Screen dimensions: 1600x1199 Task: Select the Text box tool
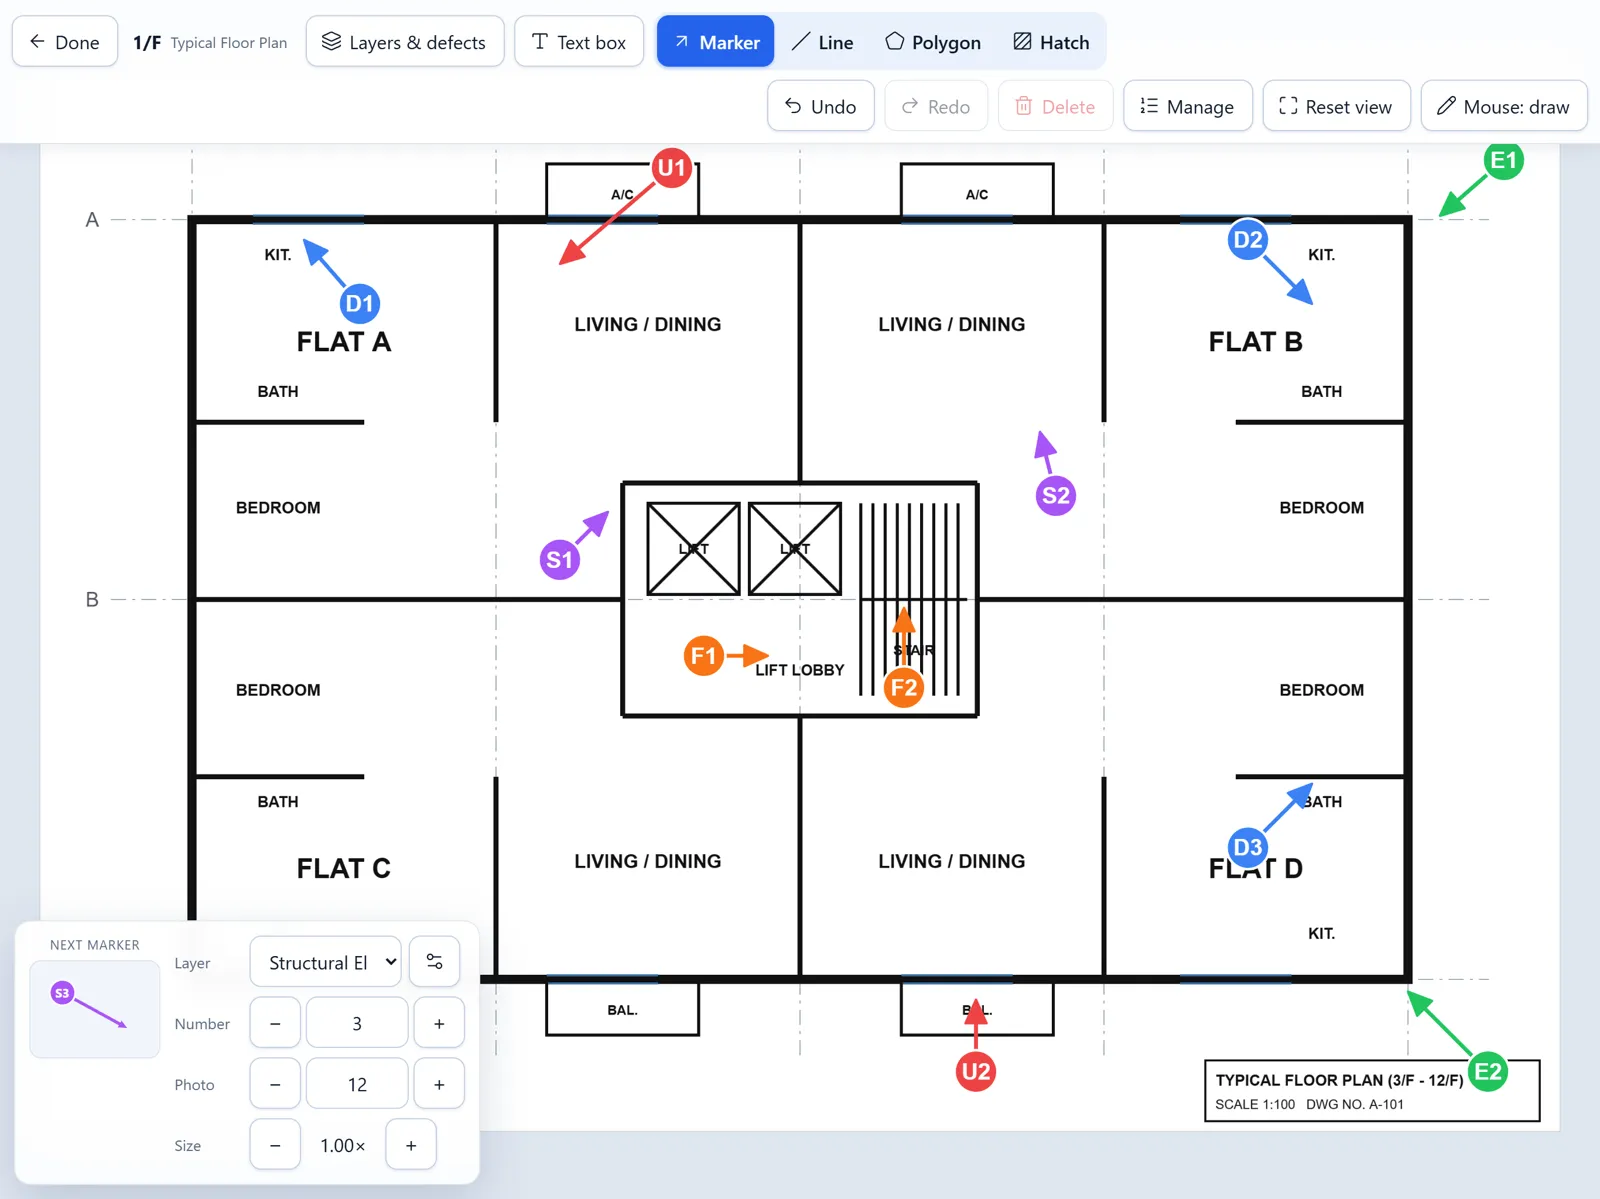click(x=579, y=42)
